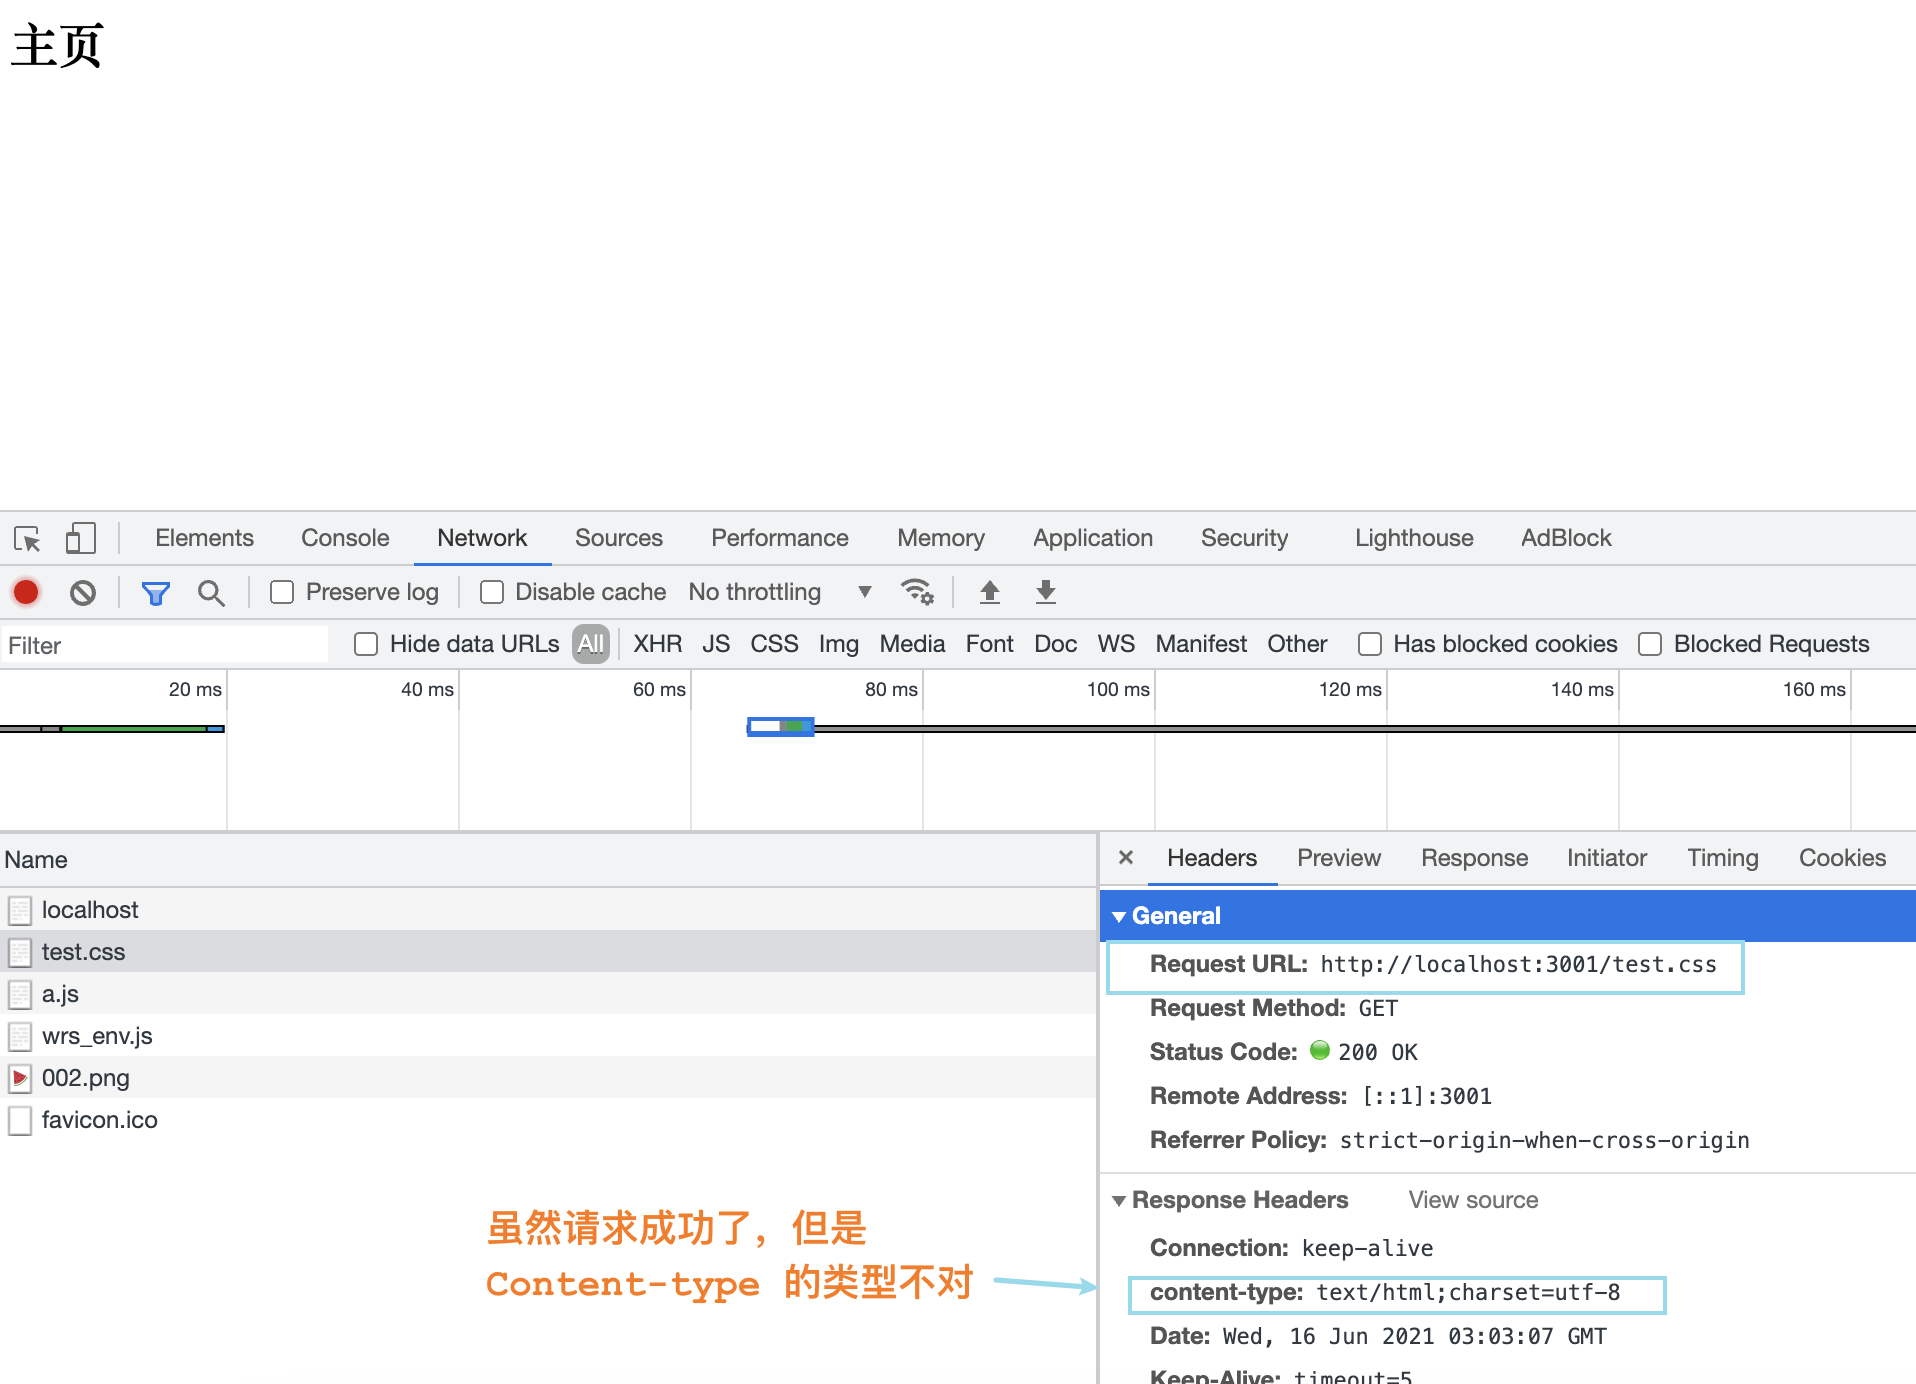Viewport: 1916px width, 1384px height.
Task: Check Hide data URLs
Action: coord(366,644)
